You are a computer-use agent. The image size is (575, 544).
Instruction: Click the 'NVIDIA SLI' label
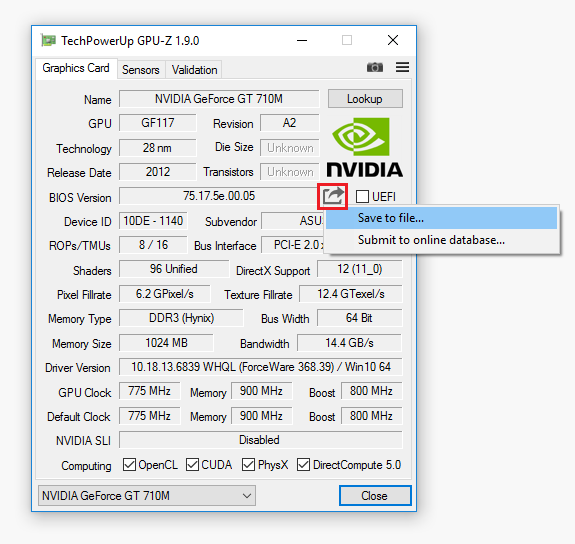pyautogui.click(x=83, y=441)
